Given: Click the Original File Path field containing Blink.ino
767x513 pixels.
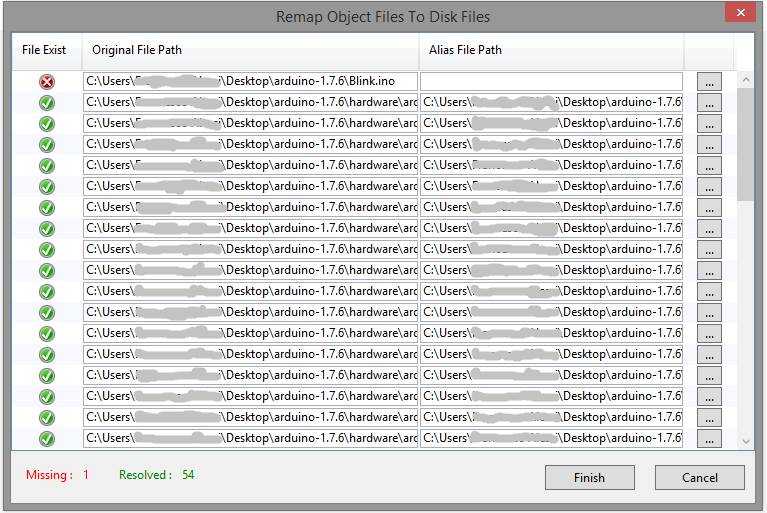Looking at the screenshot, I should pos(250,82).
